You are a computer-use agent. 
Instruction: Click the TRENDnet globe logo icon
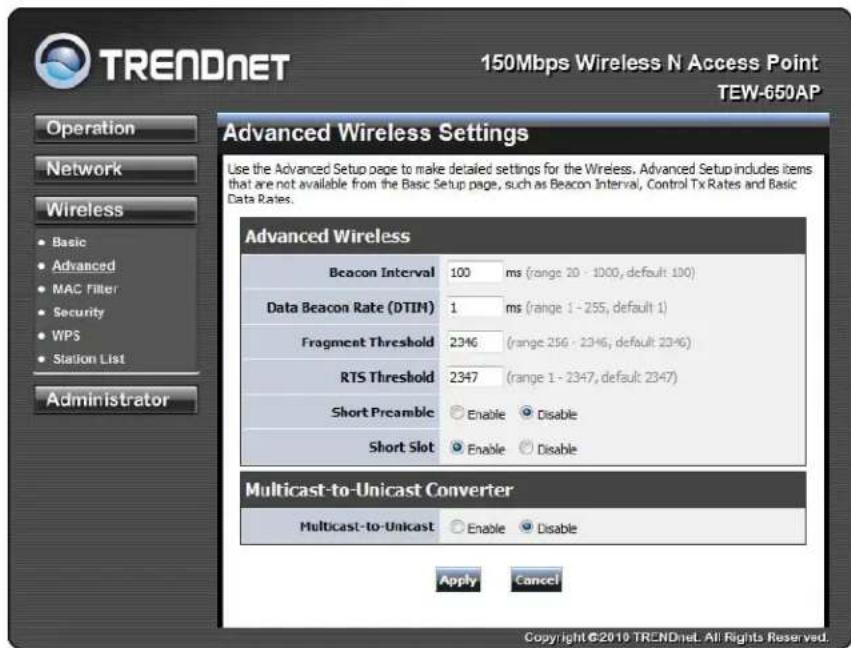[62, 61]
